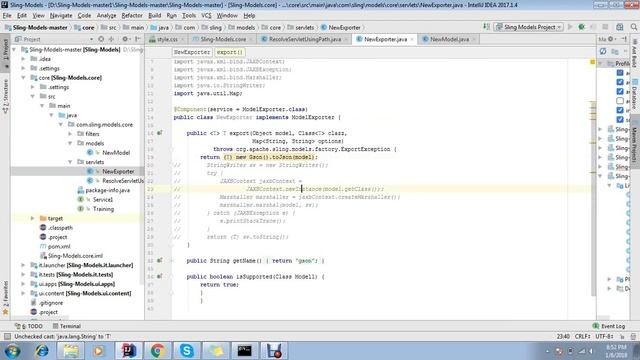Run Sling Models Project with the play icon
The image size is (640, 360).
[x=570, y=27]
